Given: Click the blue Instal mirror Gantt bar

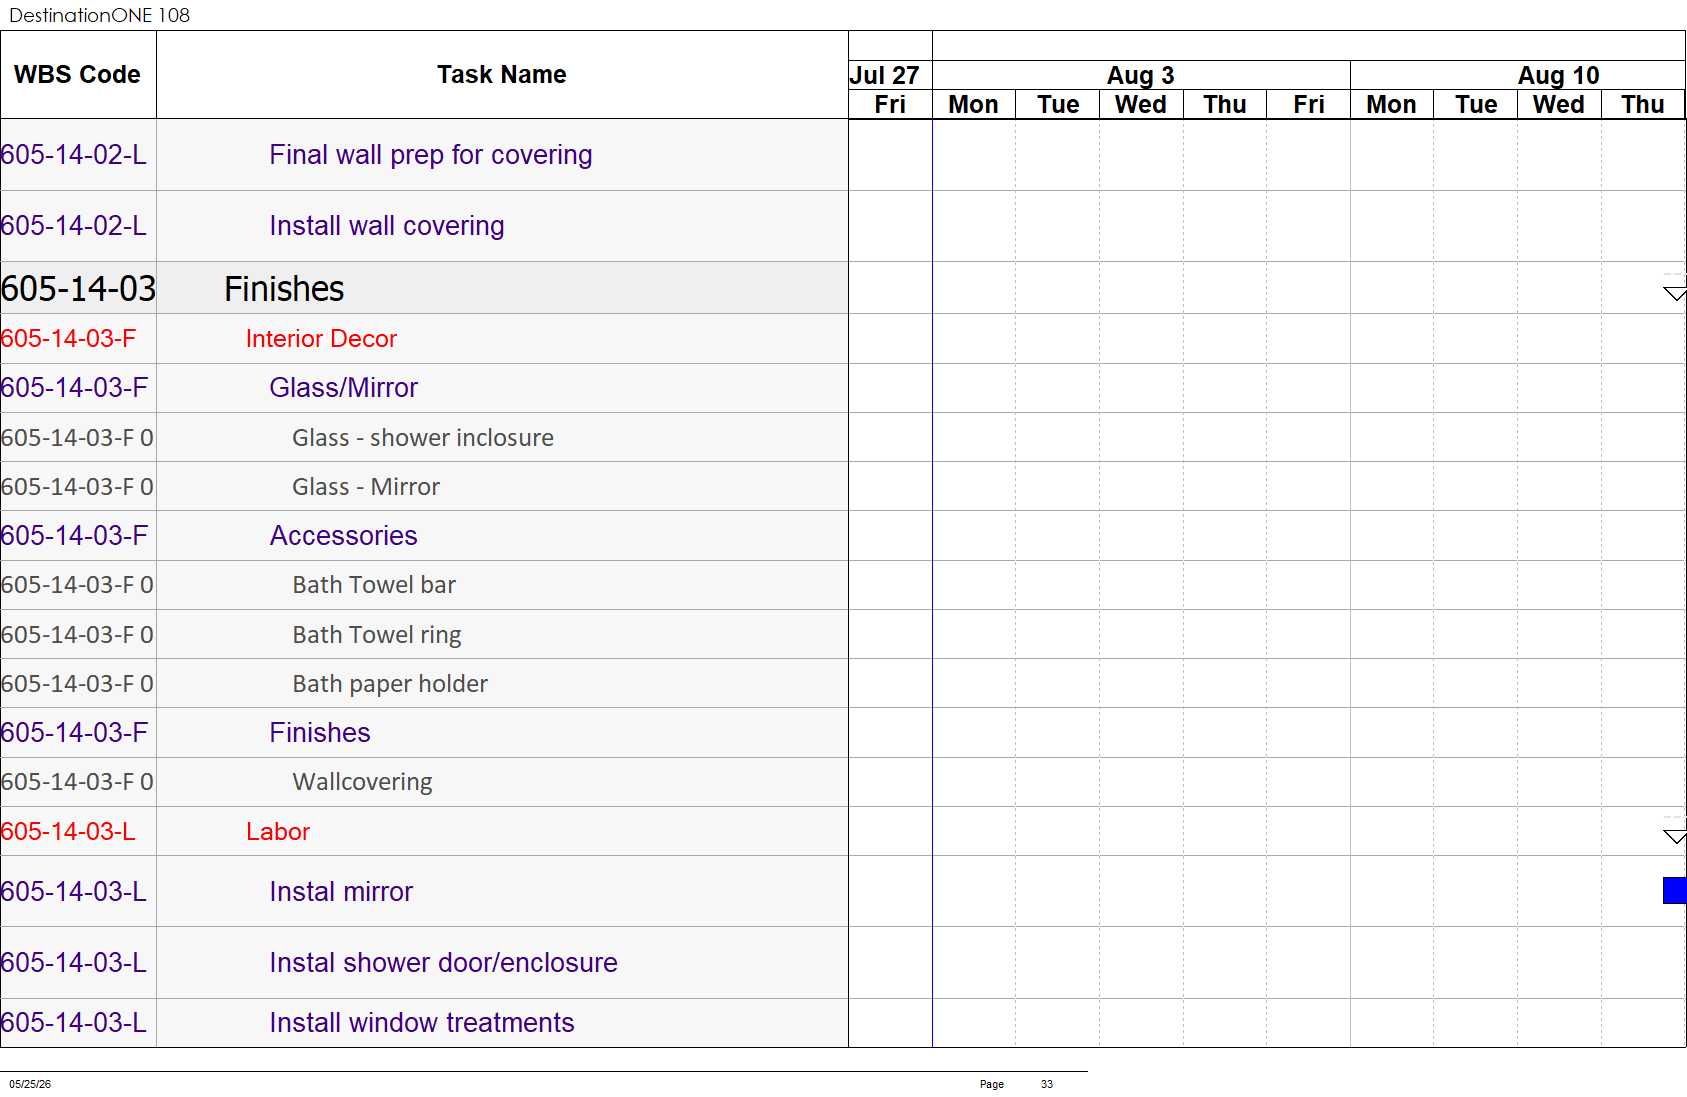Looking at the screenshot, I should point(1674,890).
